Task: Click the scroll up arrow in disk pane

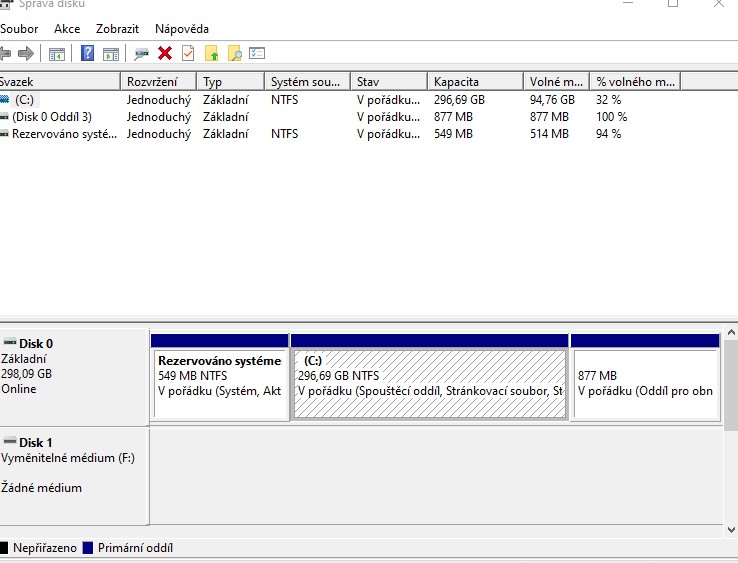Action: coord(731,332)
